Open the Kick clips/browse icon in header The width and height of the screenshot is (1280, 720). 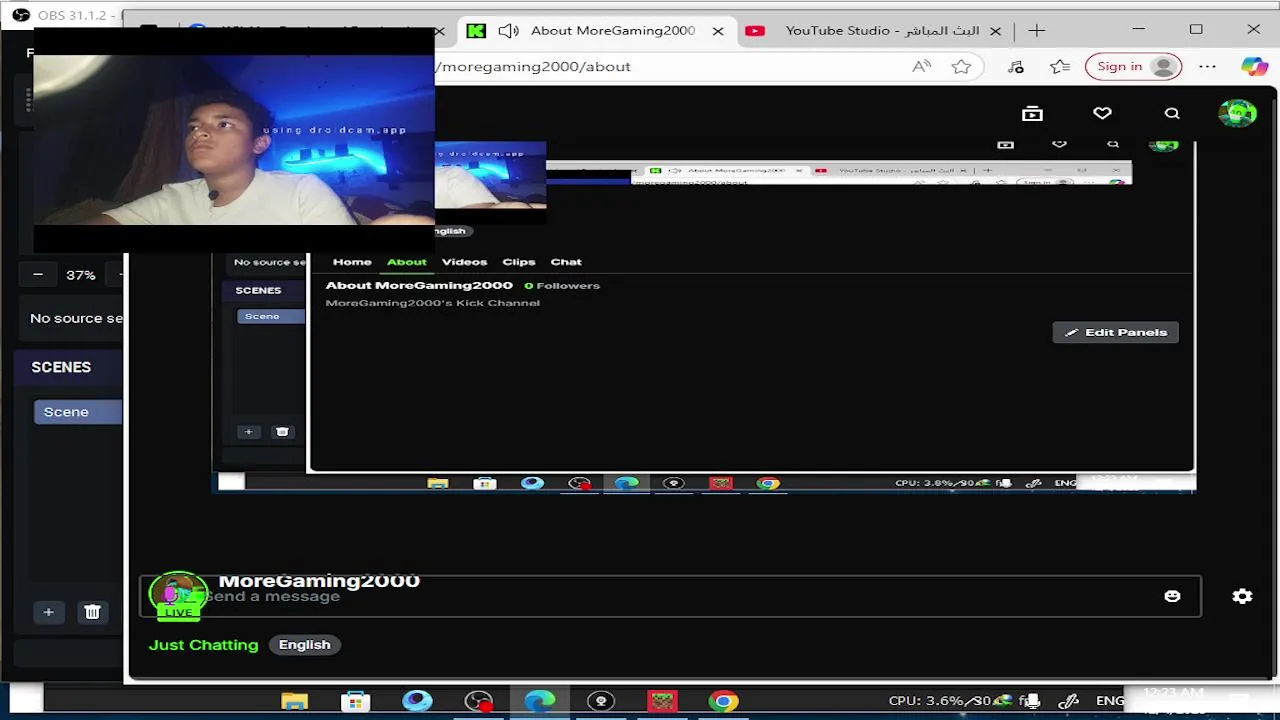(1032, 113)
